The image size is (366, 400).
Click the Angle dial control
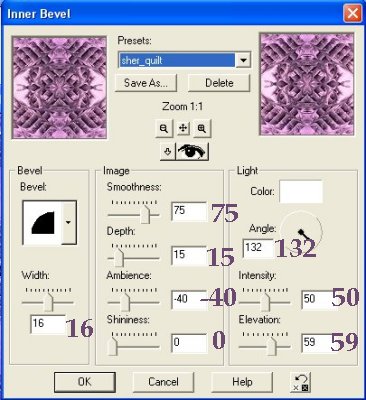tap(301, 230)
